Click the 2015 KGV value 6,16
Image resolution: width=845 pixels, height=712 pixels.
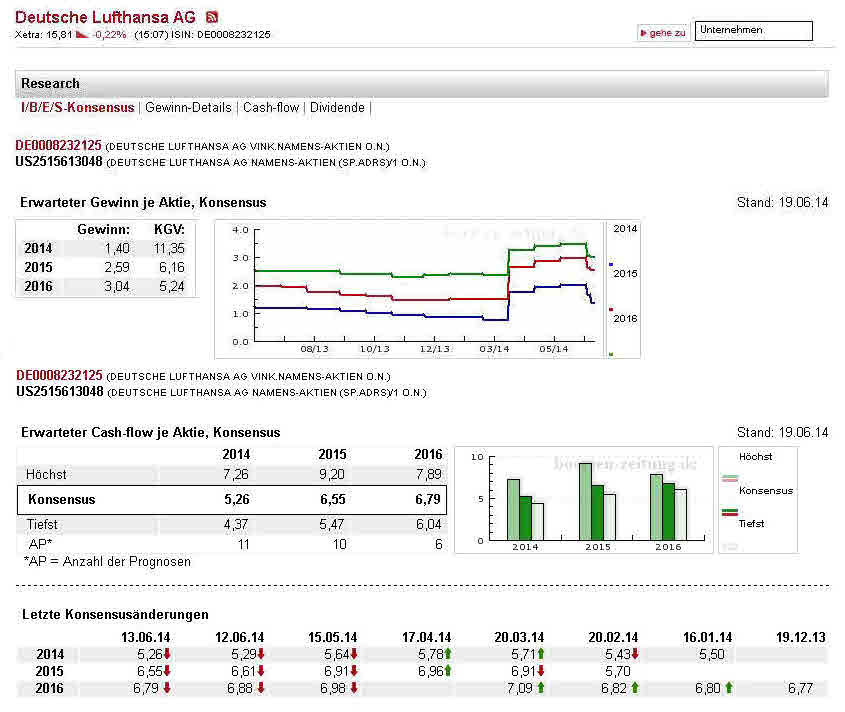click(x=171, y=267)
